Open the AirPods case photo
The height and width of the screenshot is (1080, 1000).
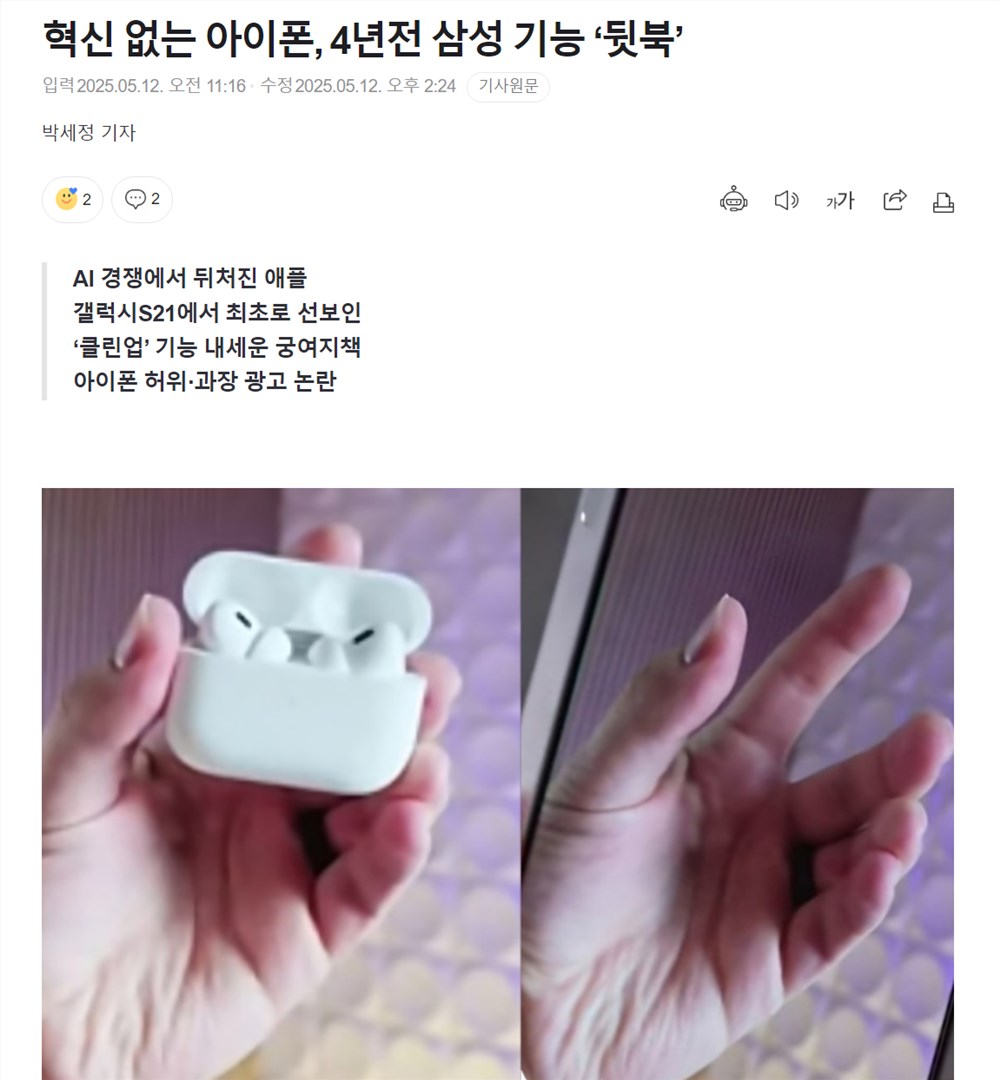pyautogui.click(x=281, y=784)
